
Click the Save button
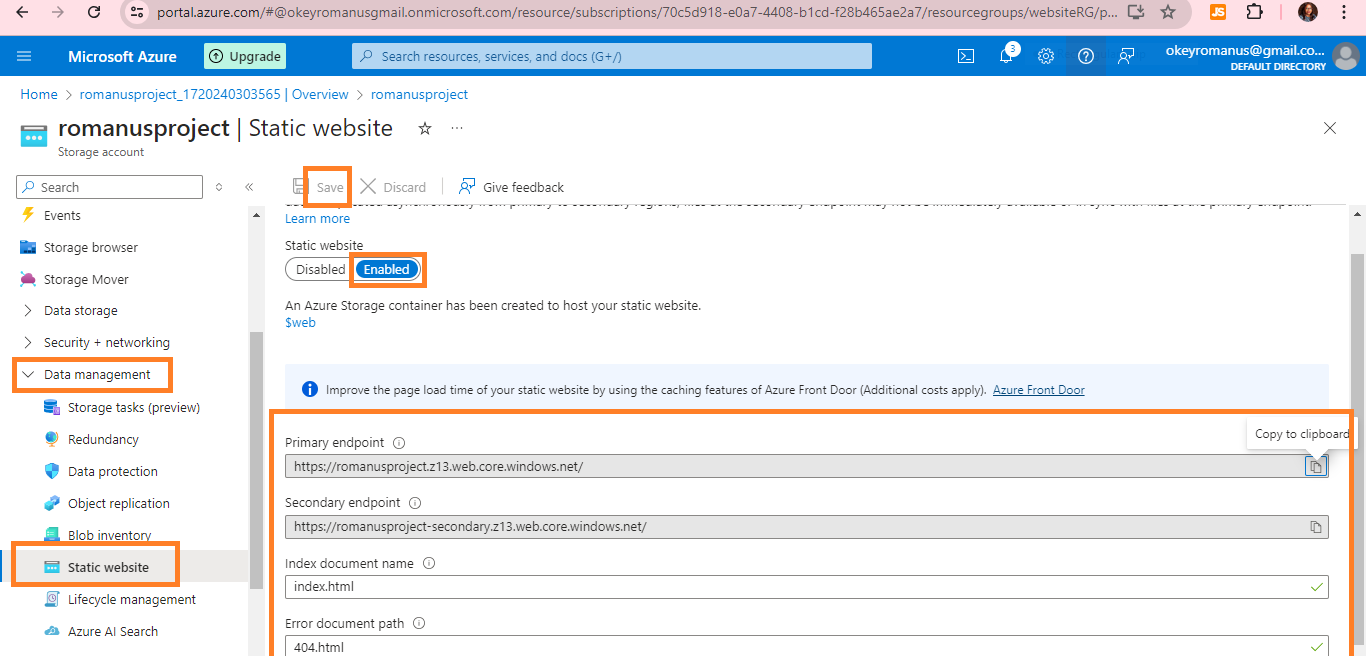pyautogui.click(x=319, y=187)
